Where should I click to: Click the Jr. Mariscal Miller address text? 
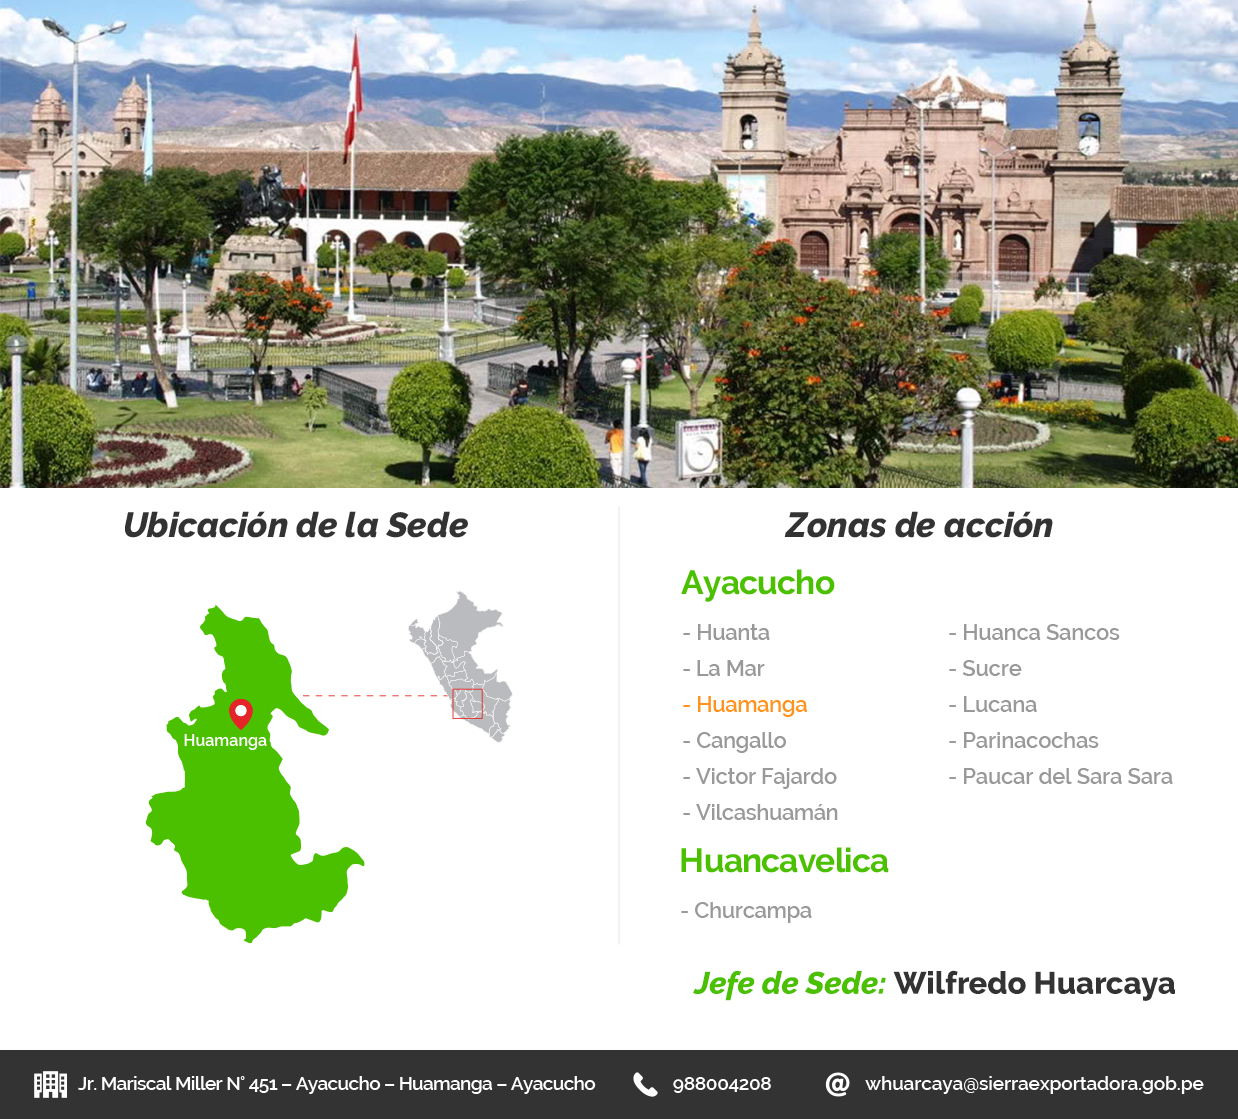[x=337, y=1084]
